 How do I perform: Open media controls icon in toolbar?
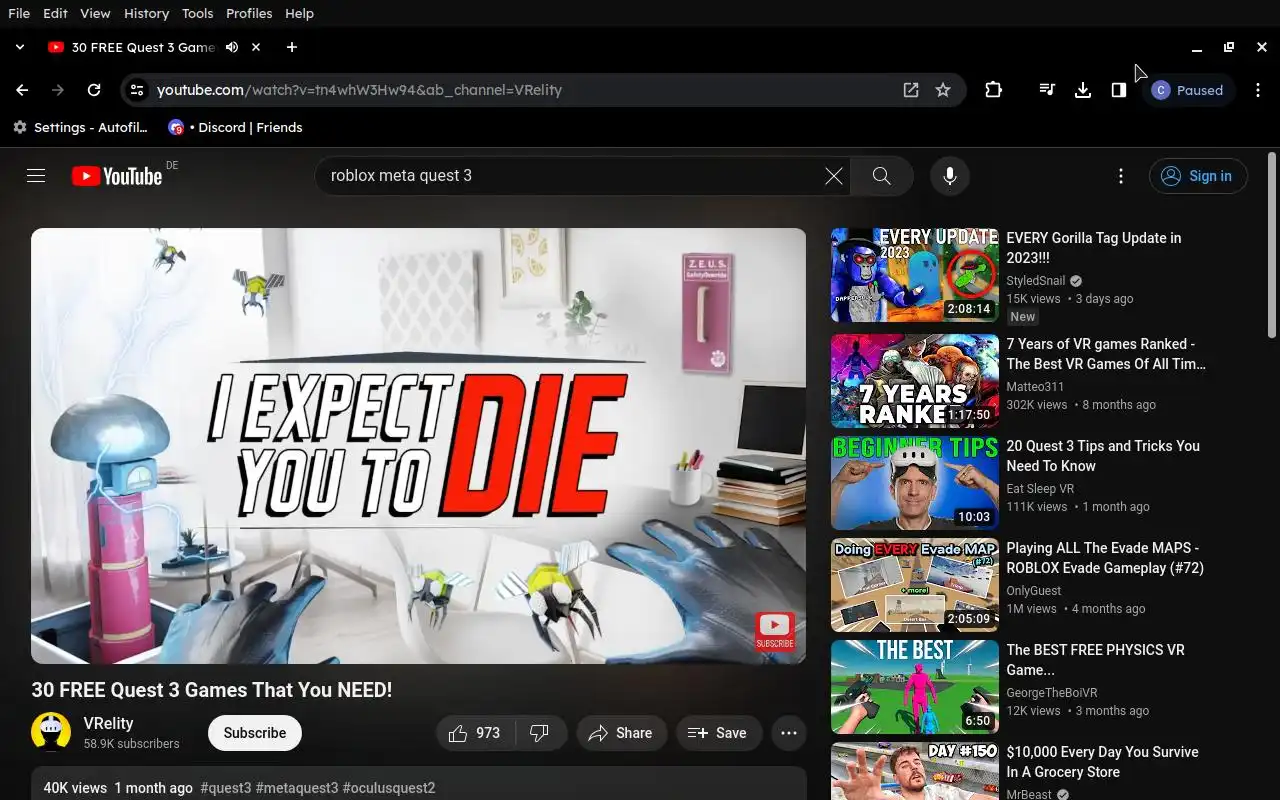pos(1046,90)
